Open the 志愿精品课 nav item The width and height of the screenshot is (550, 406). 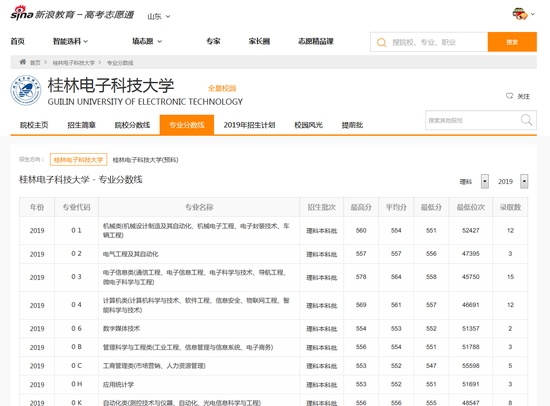[x=316, y=41]
